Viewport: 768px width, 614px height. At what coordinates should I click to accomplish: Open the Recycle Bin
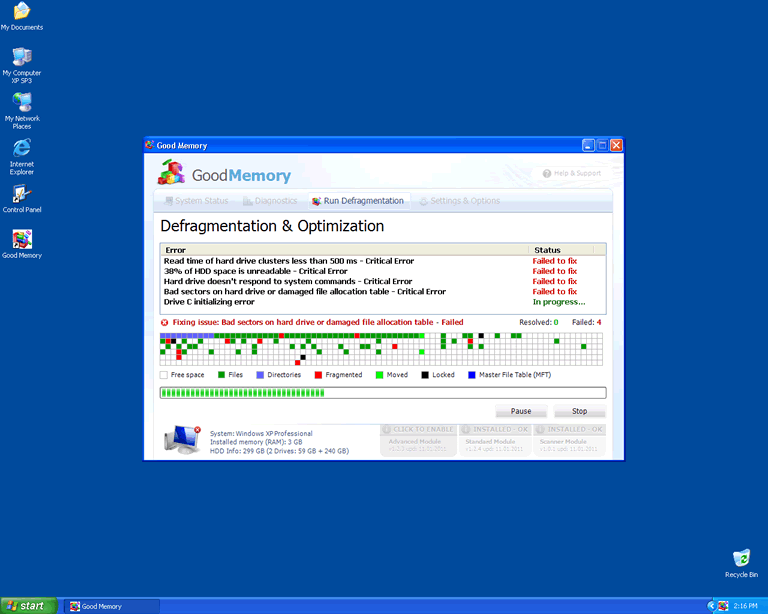(741, 558)
